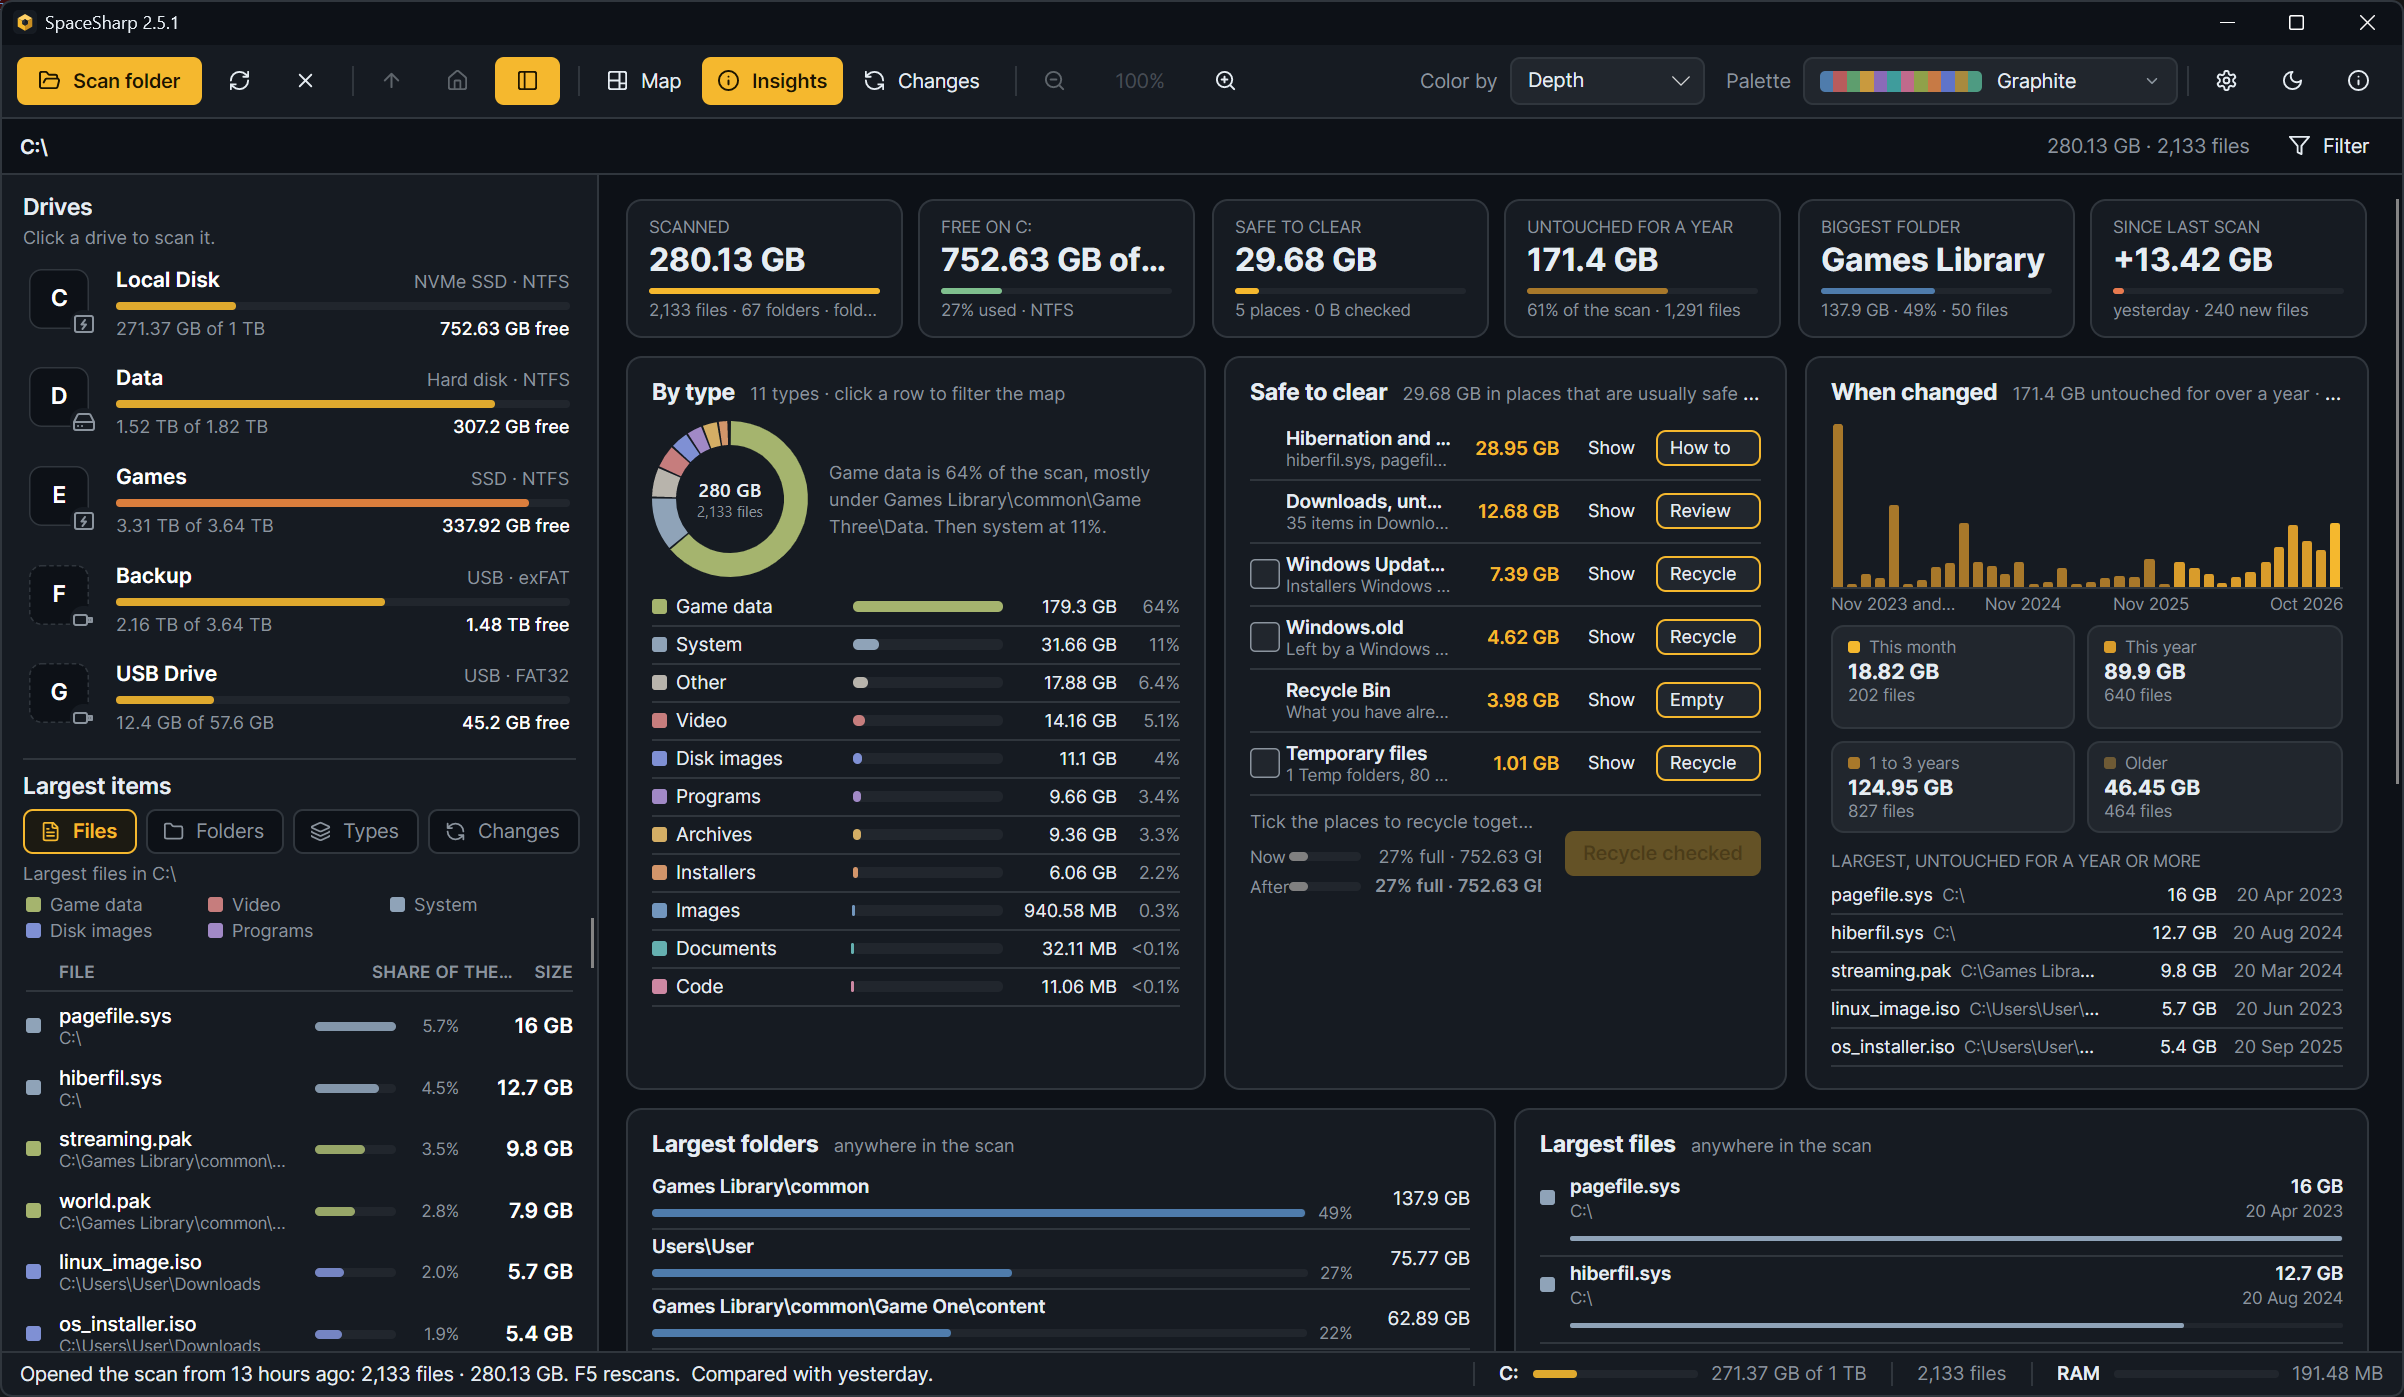Open the about info icon
The image size is (2404, 1397).
[2358, 81]
